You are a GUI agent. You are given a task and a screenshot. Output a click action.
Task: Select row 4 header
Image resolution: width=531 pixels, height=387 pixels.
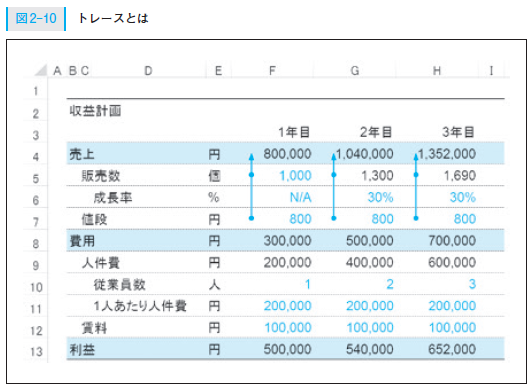(x=36, y=157)
